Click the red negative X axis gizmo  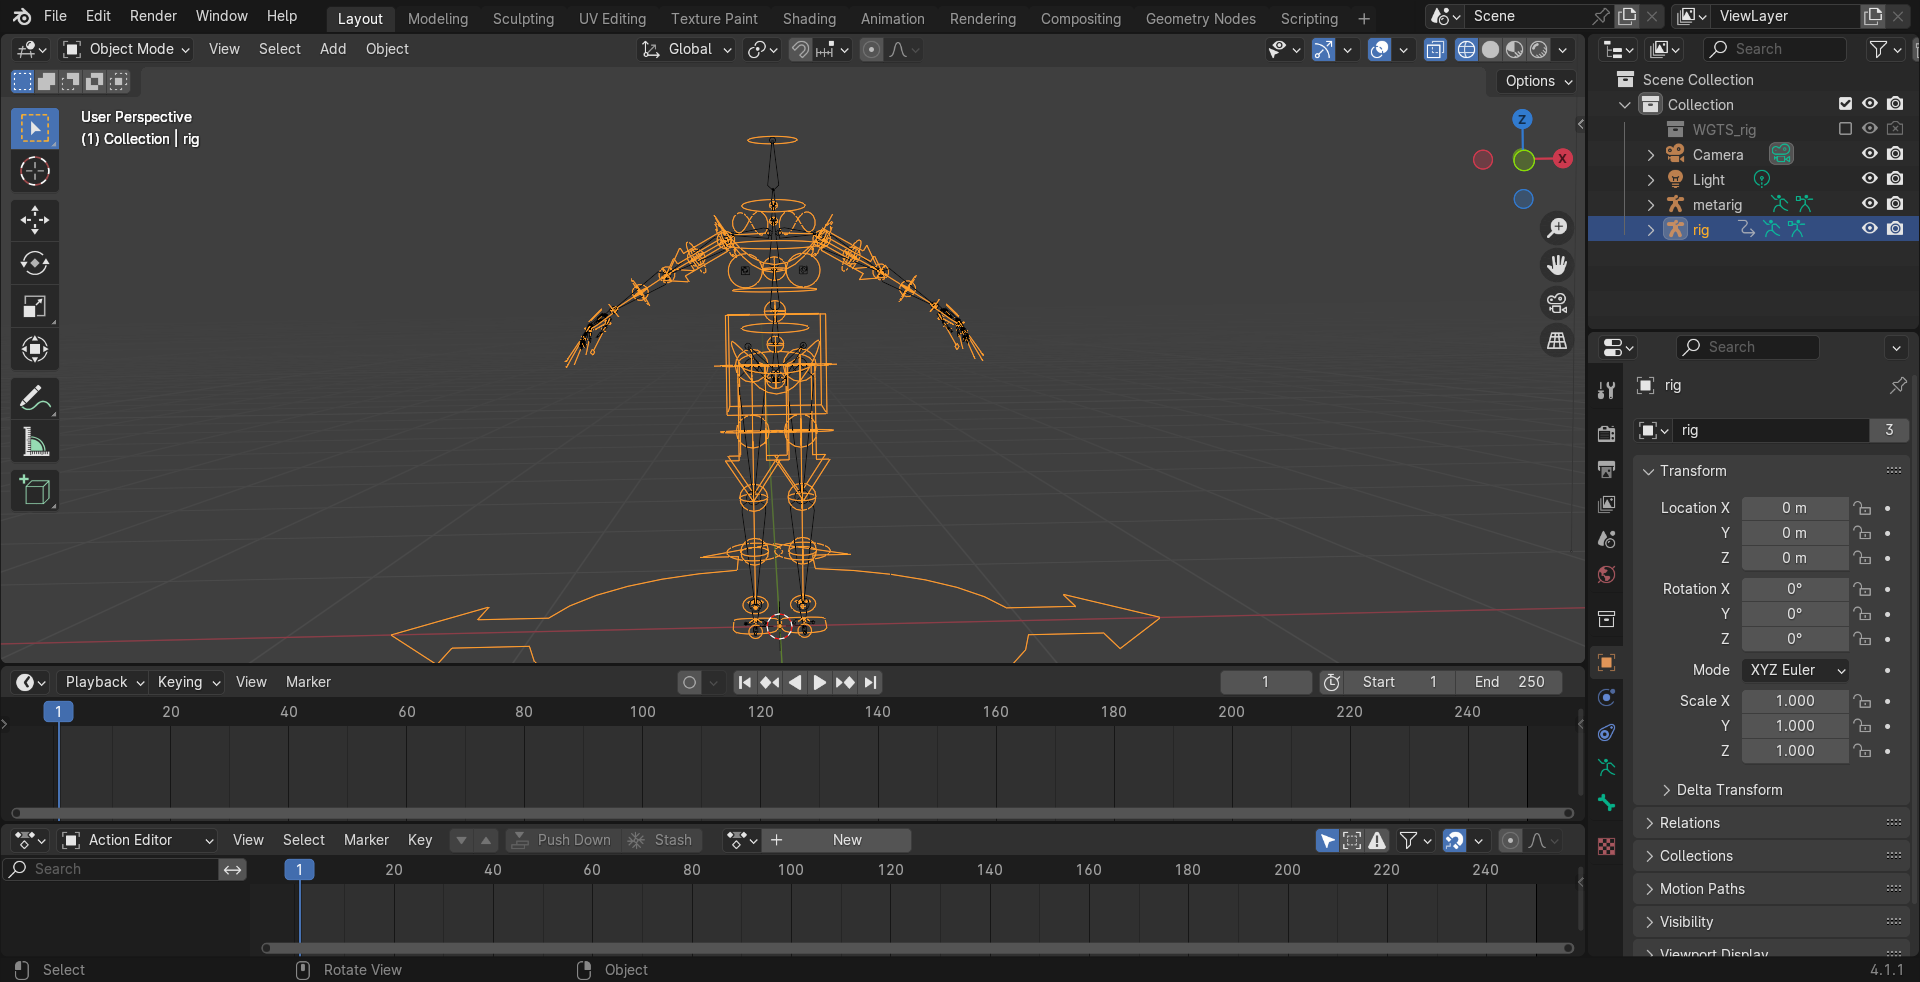tap(1483, 159)
